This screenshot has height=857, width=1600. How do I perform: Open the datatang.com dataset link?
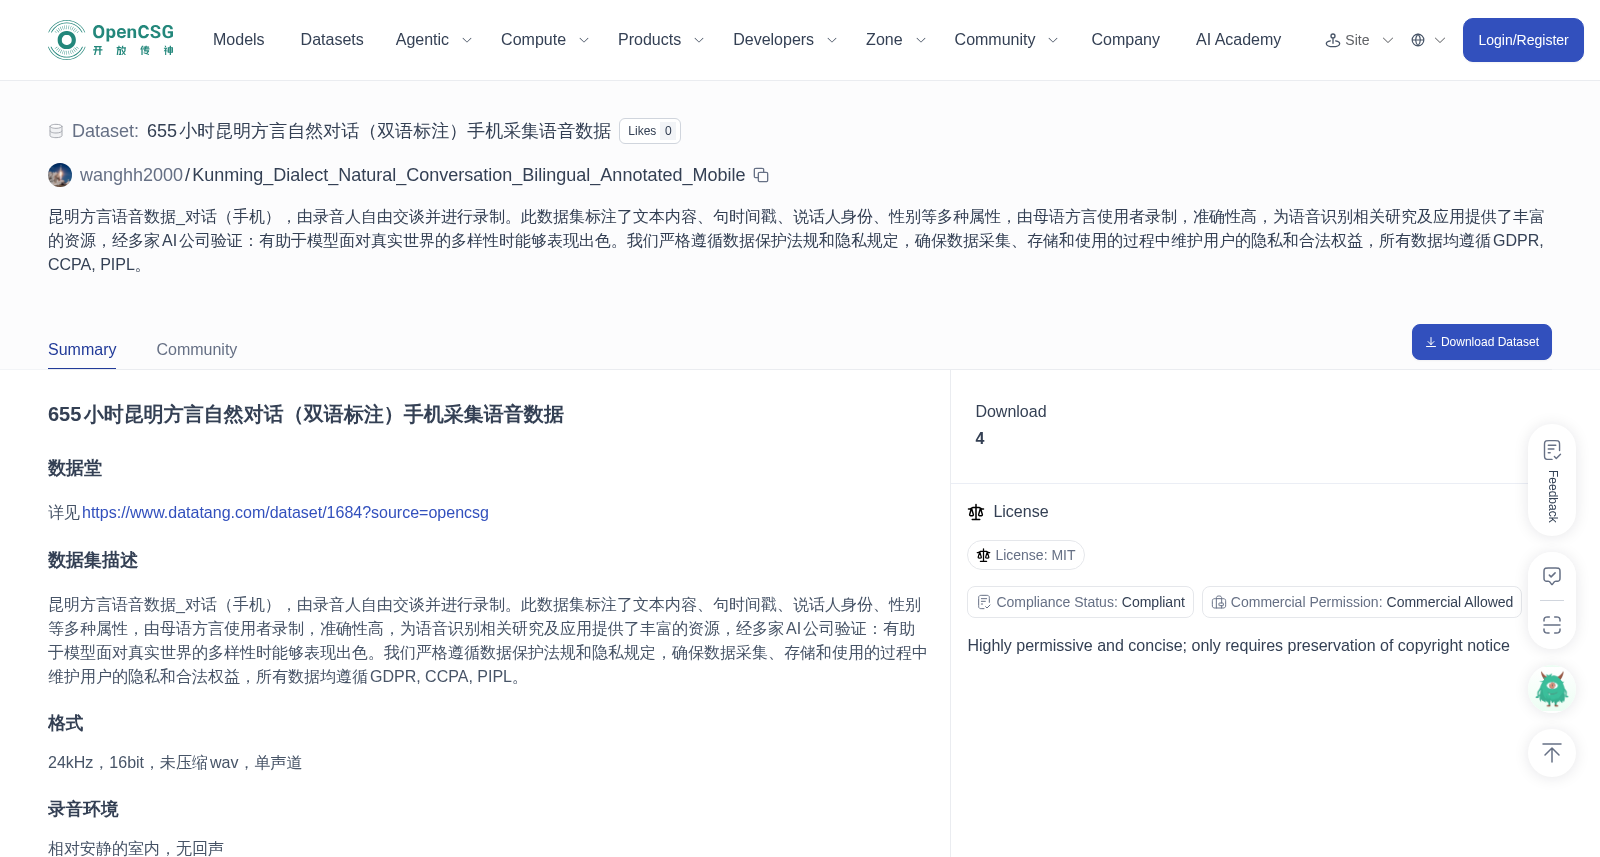pos(285,513)
